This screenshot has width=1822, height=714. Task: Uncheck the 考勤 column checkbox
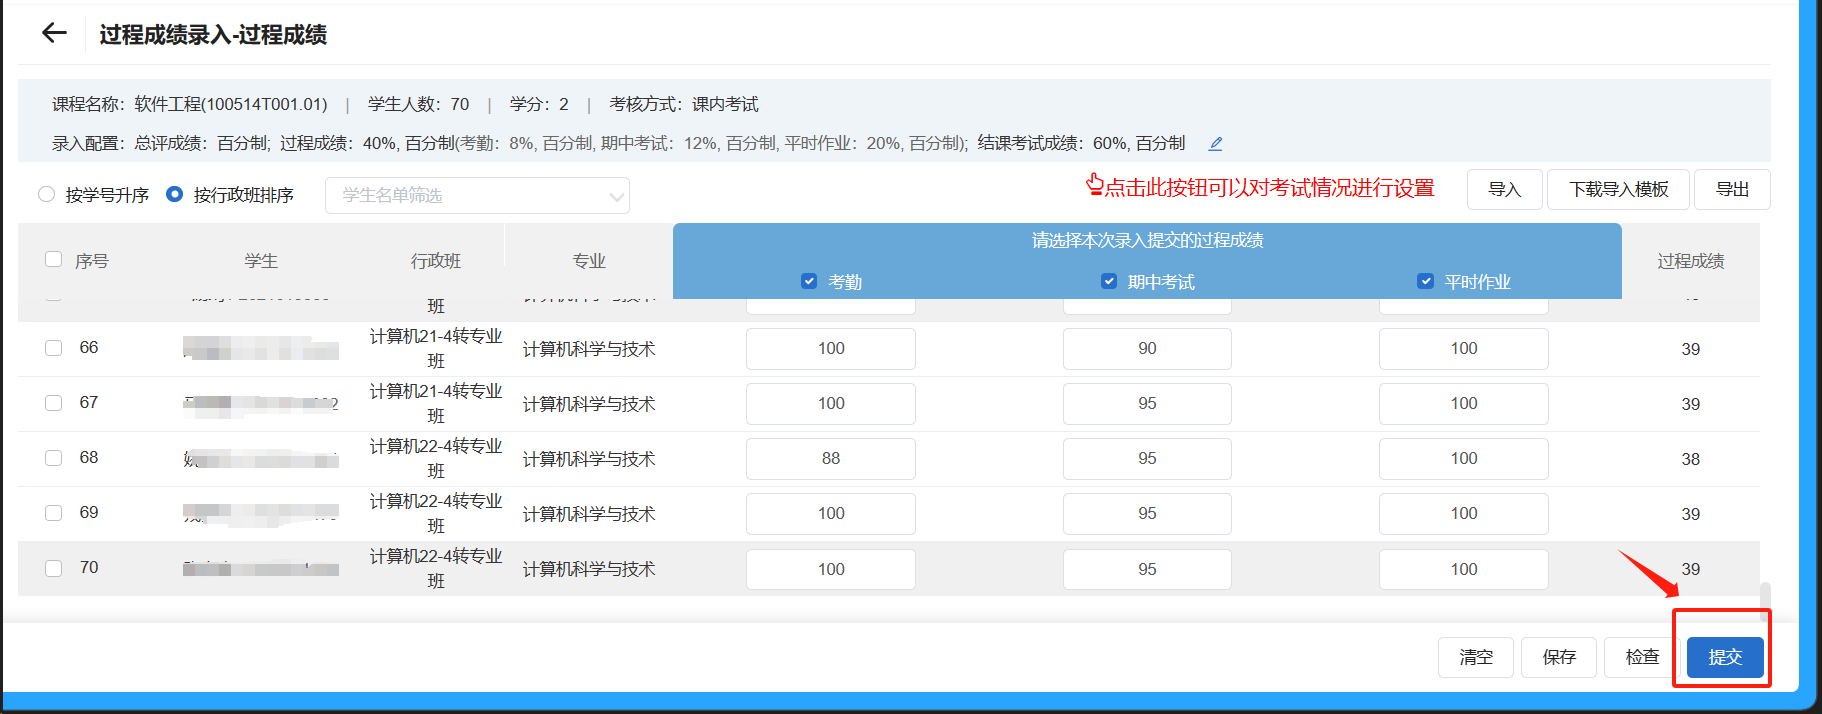point(809,281)
